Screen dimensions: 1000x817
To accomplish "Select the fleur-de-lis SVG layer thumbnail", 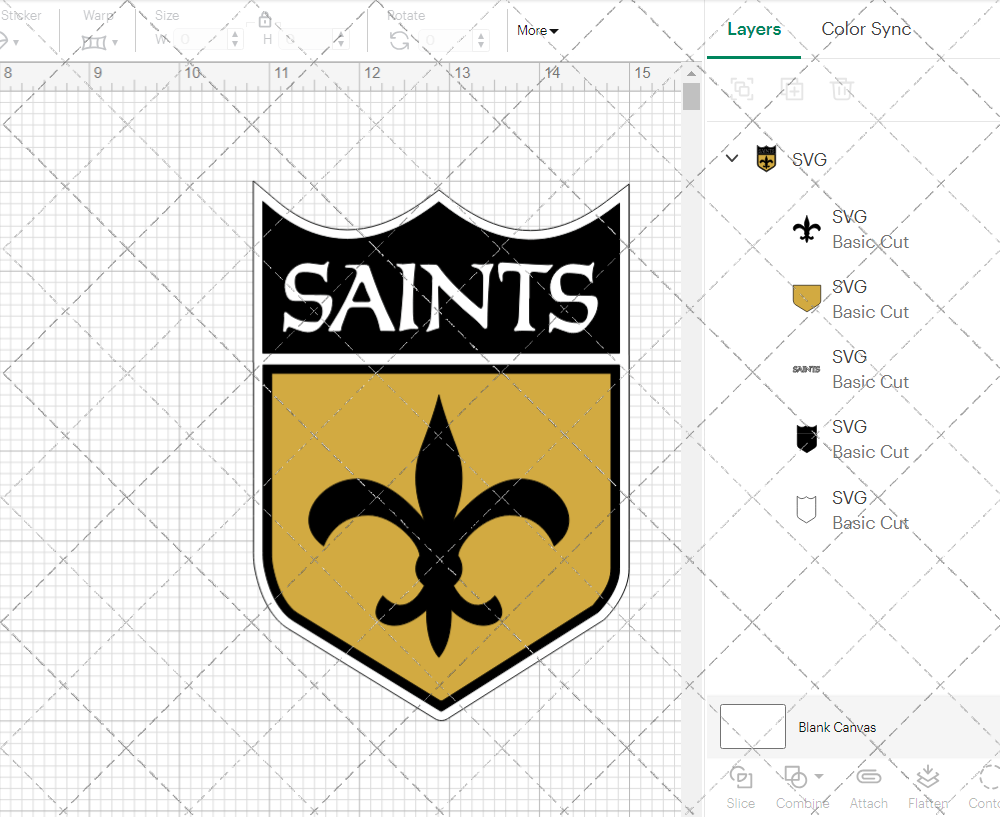I will 807,229.
